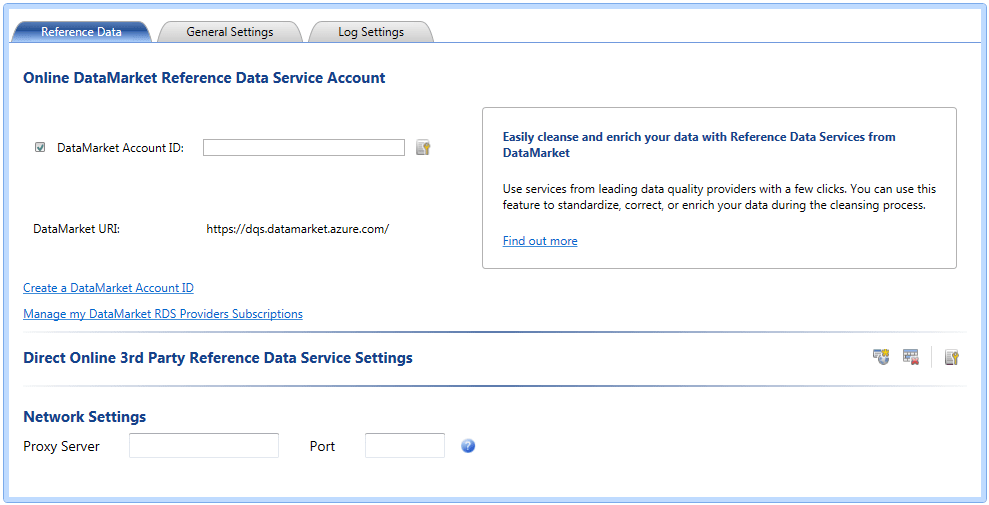Image resolution: width=989 pixels, height=505 pixels.
Task: Select the https://dqs.datamarket.azure.com/ URI text
Action: [298, 229]
